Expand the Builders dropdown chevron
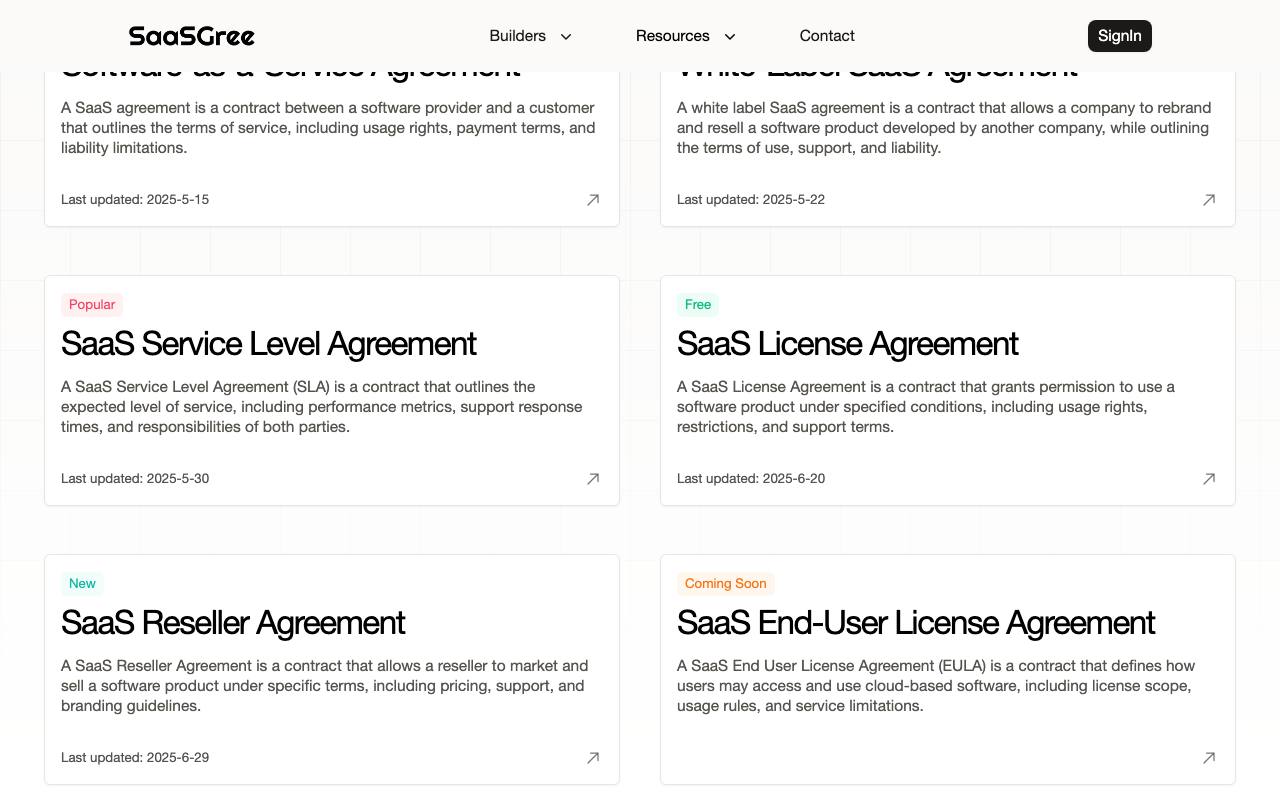Image resolution: width=1280 pixels, height=800 pixels. [566, 36]
